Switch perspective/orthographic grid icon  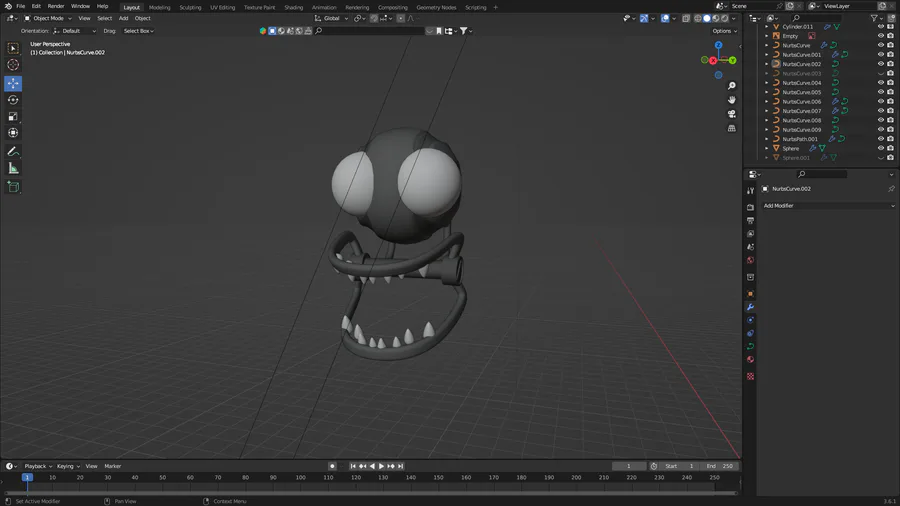point(732,129)
